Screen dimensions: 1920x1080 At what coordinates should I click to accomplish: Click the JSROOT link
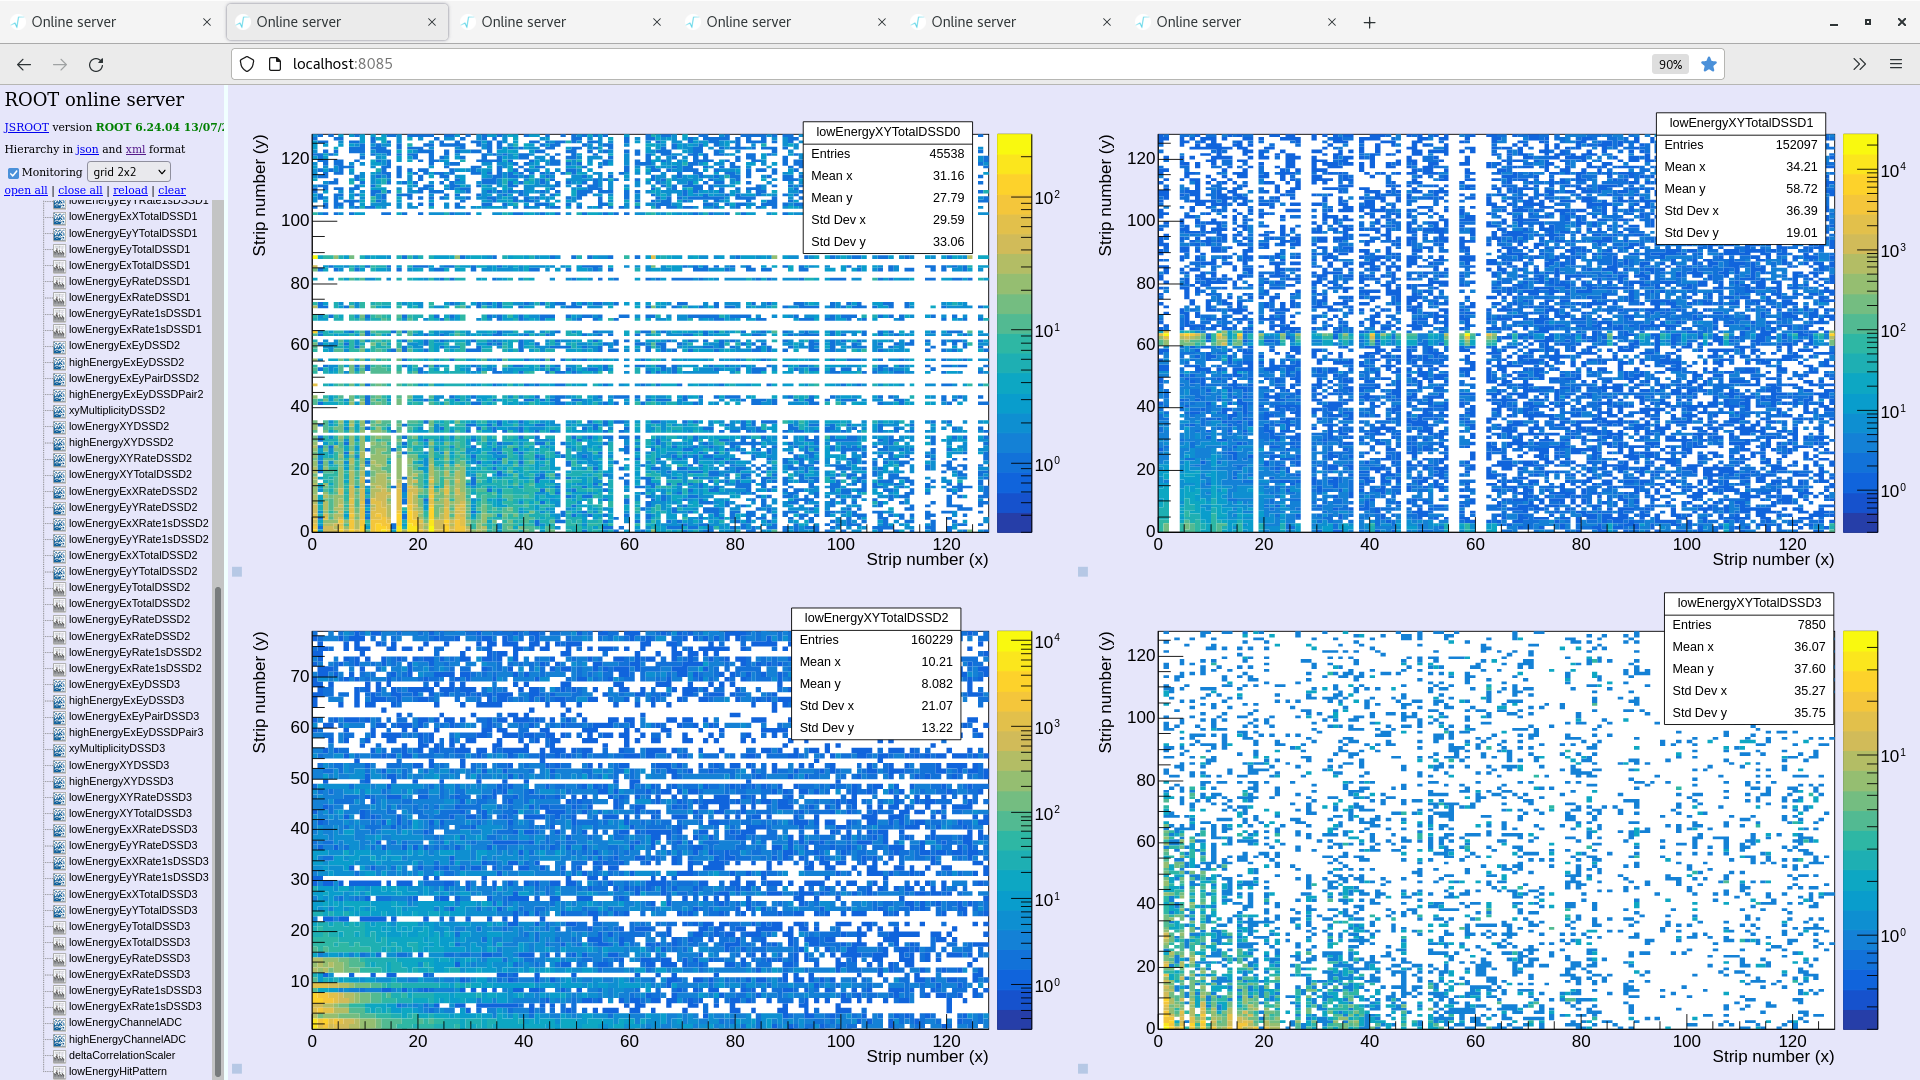pos(26,127)
